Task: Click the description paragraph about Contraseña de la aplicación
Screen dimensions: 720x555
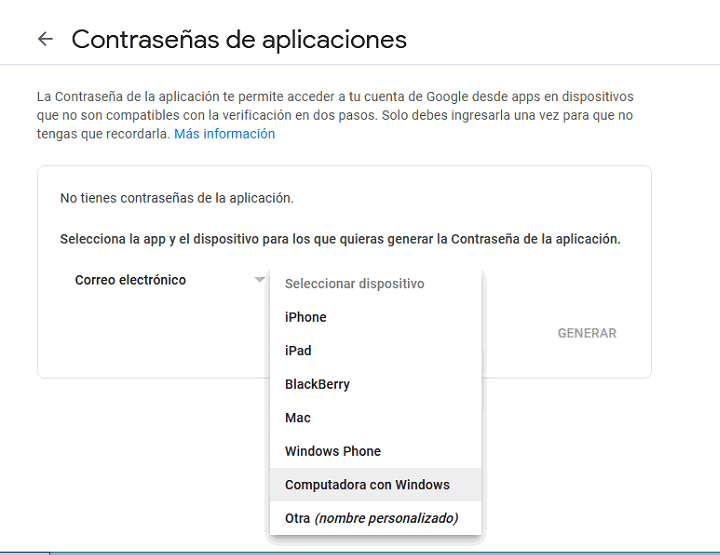Action: 335,115
